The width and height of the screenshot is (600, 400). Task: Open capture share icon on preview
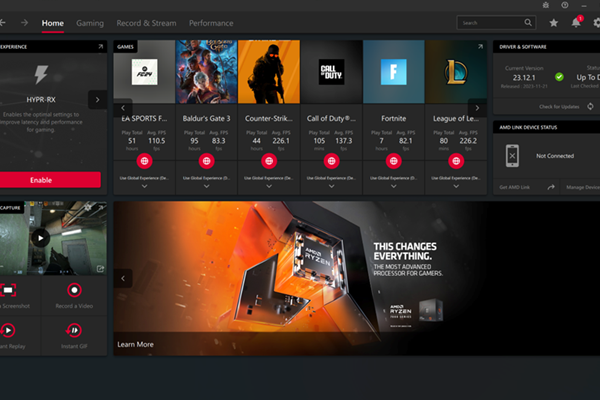tap(100, 269)
